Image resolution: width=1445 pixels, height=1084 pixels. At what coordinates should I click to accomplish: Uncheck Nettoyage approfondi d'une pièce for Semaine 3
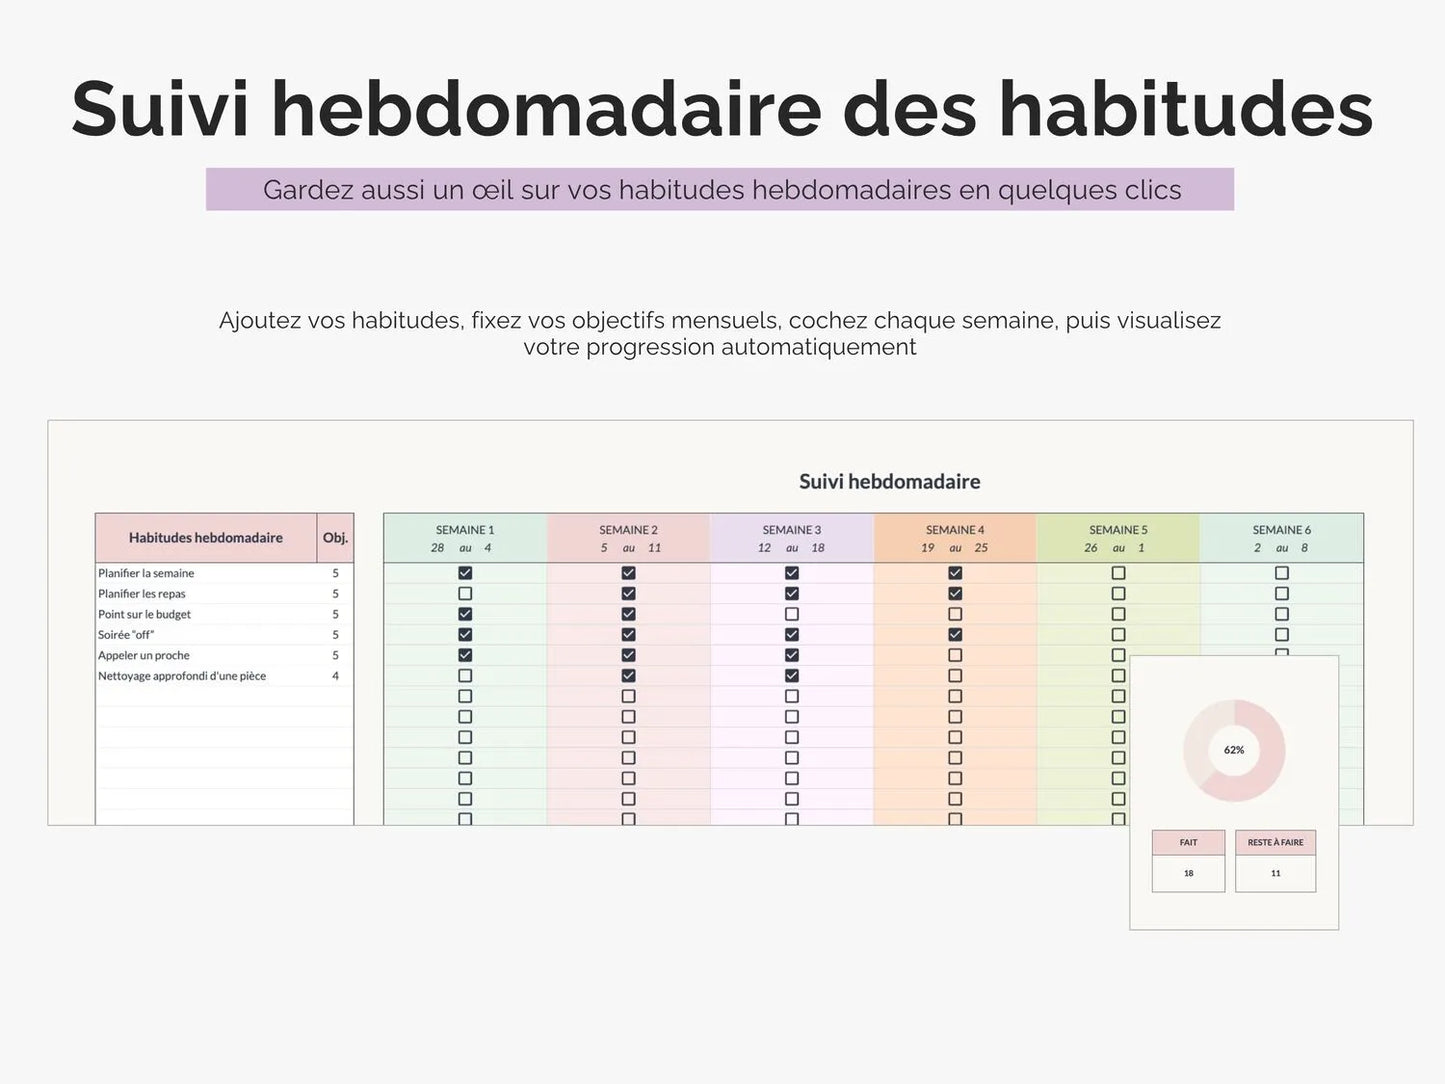(792, 676)
